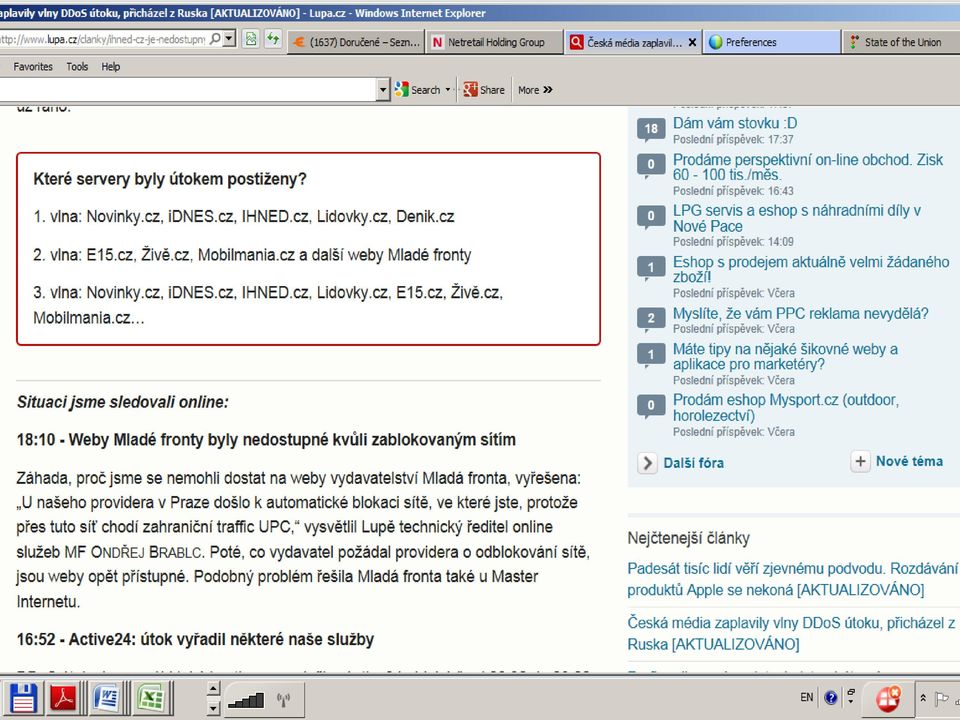
Task: Open thread 'LPG servis a eshop s náhradními díly'
Action: [x=797, y=218]
